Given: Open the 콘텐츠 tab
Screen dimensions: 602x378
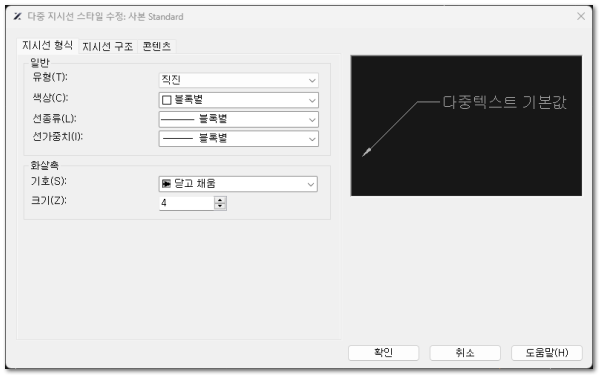Looking at the screenshot, I should [x=156, y=46].
